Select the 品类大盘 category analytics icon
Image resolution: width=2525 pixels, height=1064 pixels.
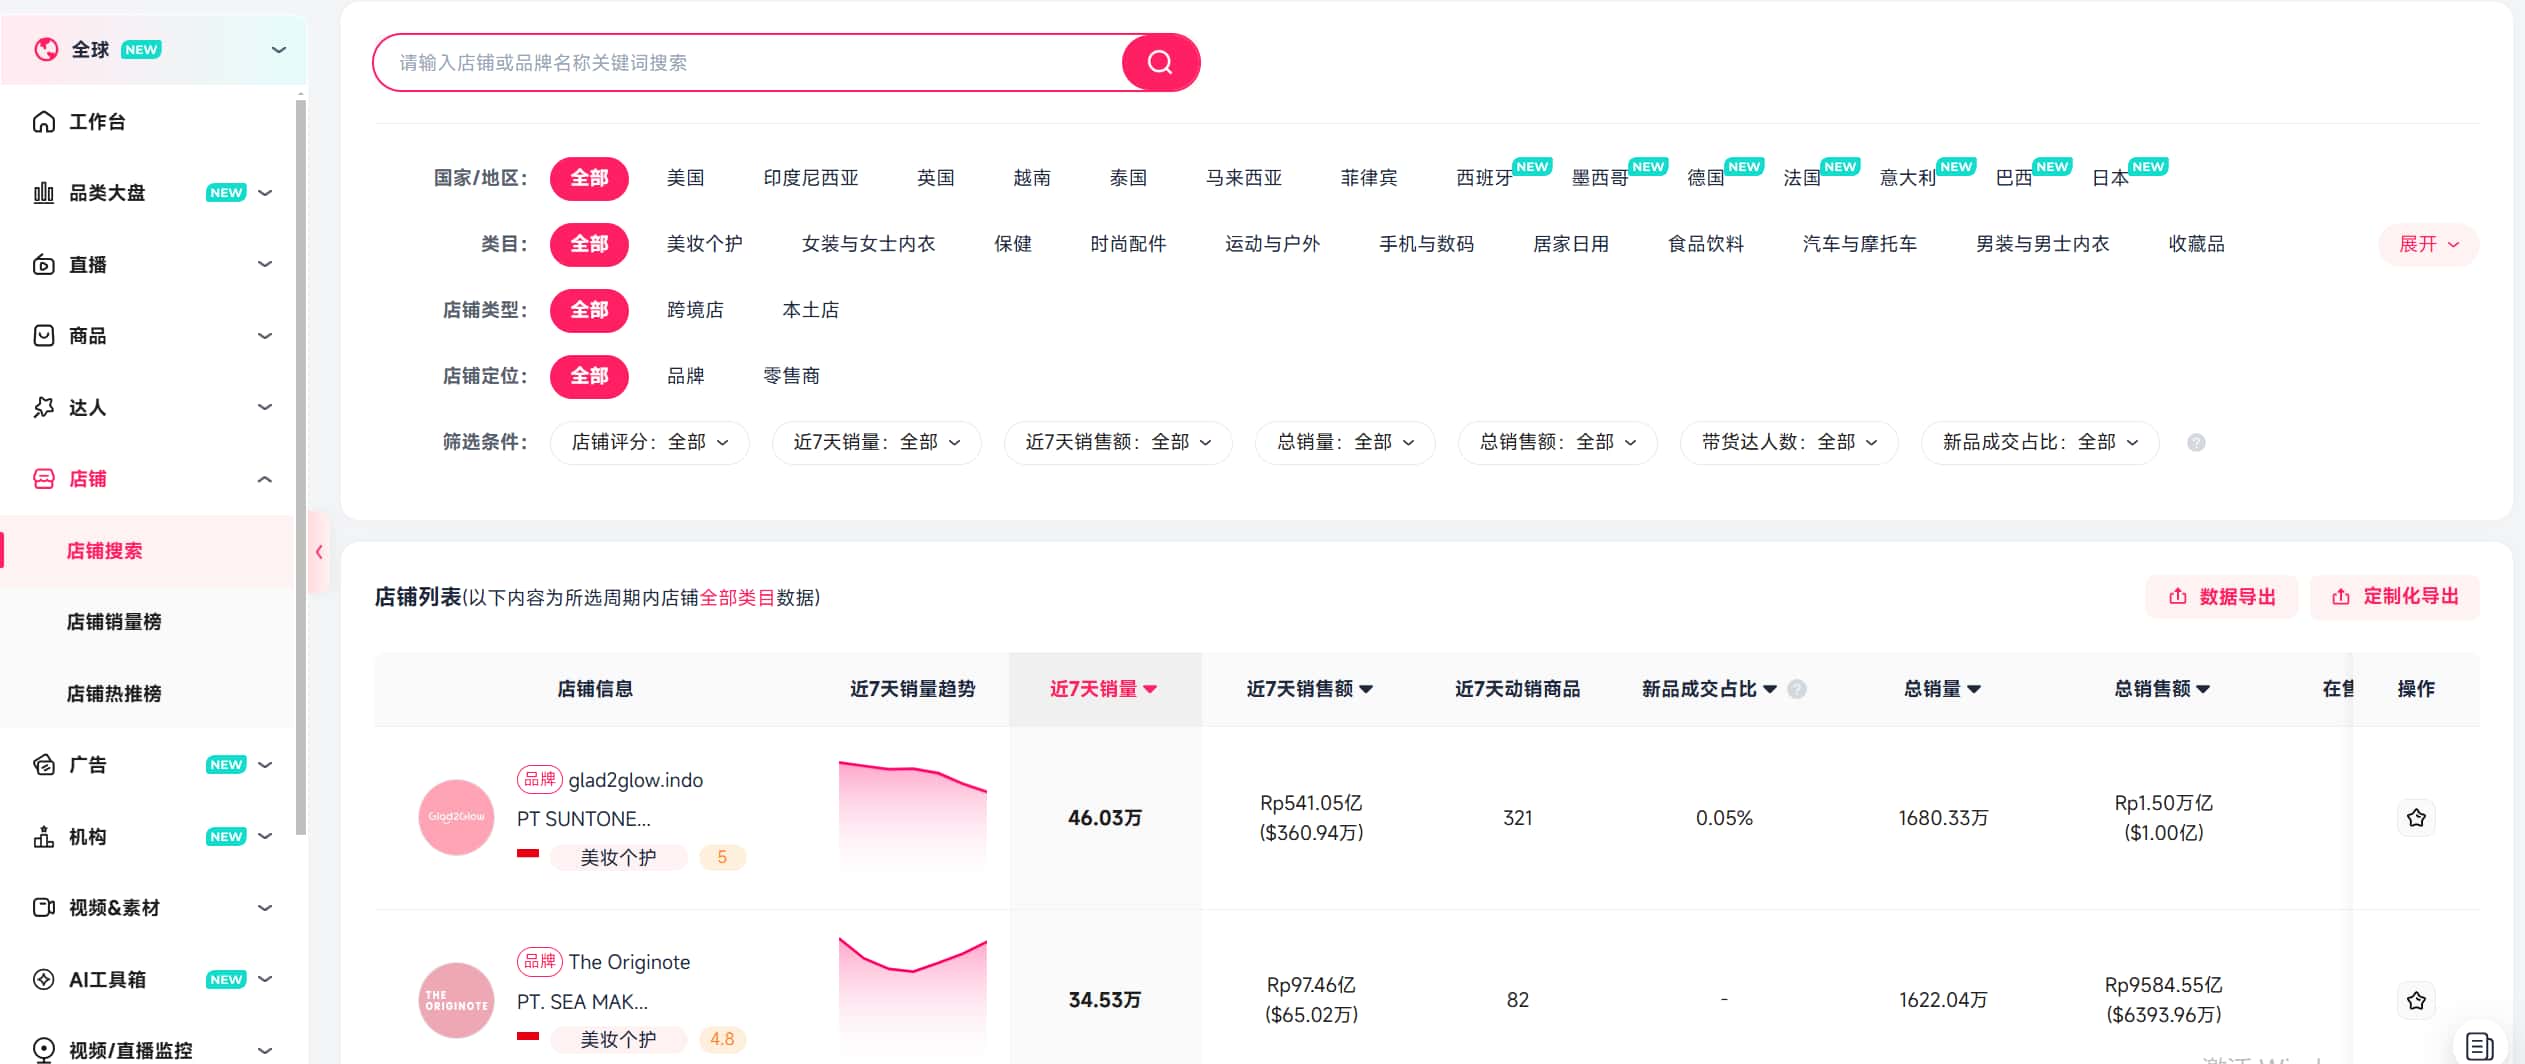tap(44, 192)
